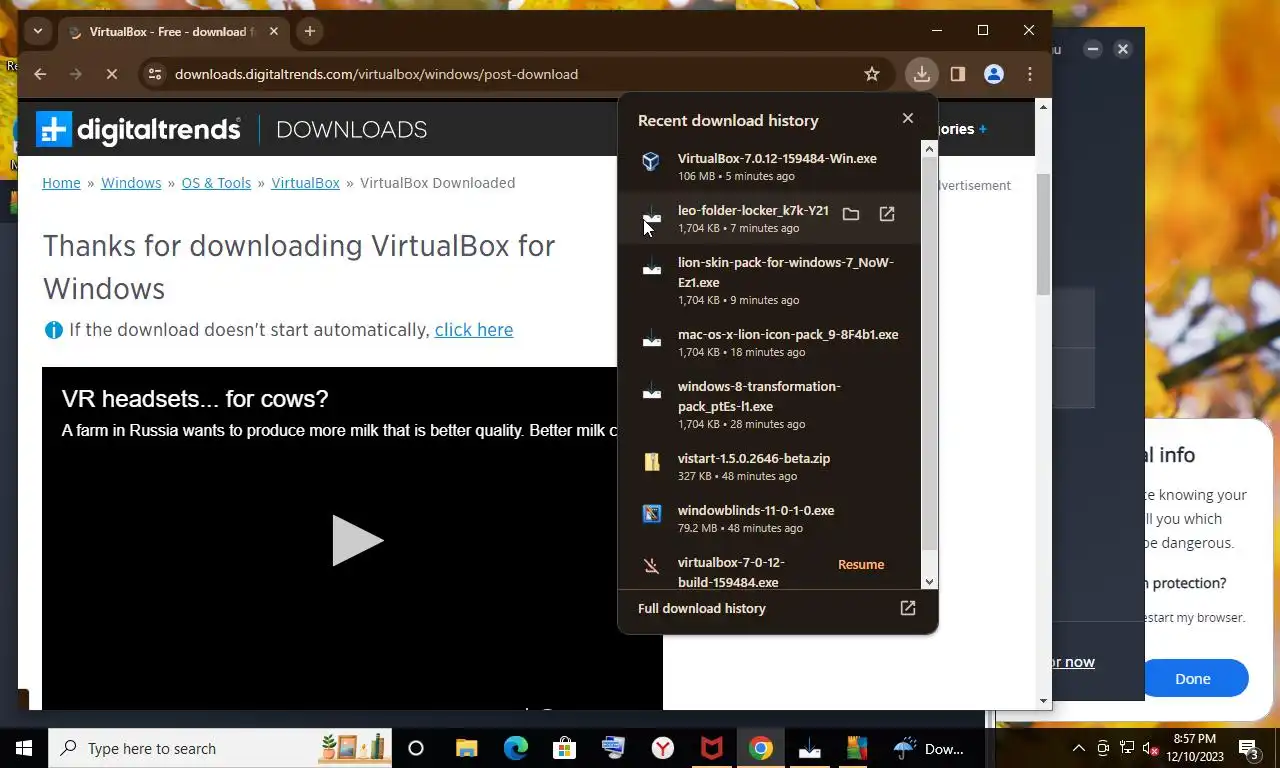This screenshot has height=768, width=1280.
Task: Go to VirtualBox breadcrumb
Action: click(x=305, y=183)
